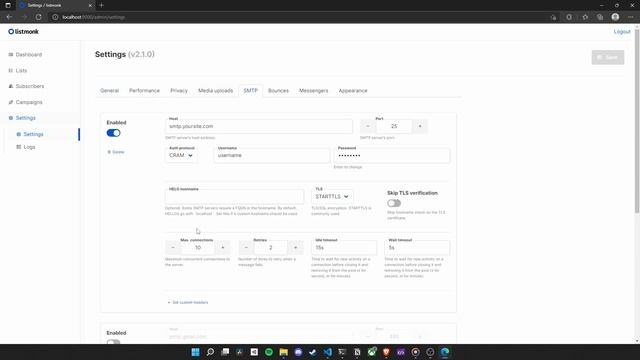Screen dimensions: 640x360
Task: Enable the second SMTP server toggle
Action: point(113,342)
